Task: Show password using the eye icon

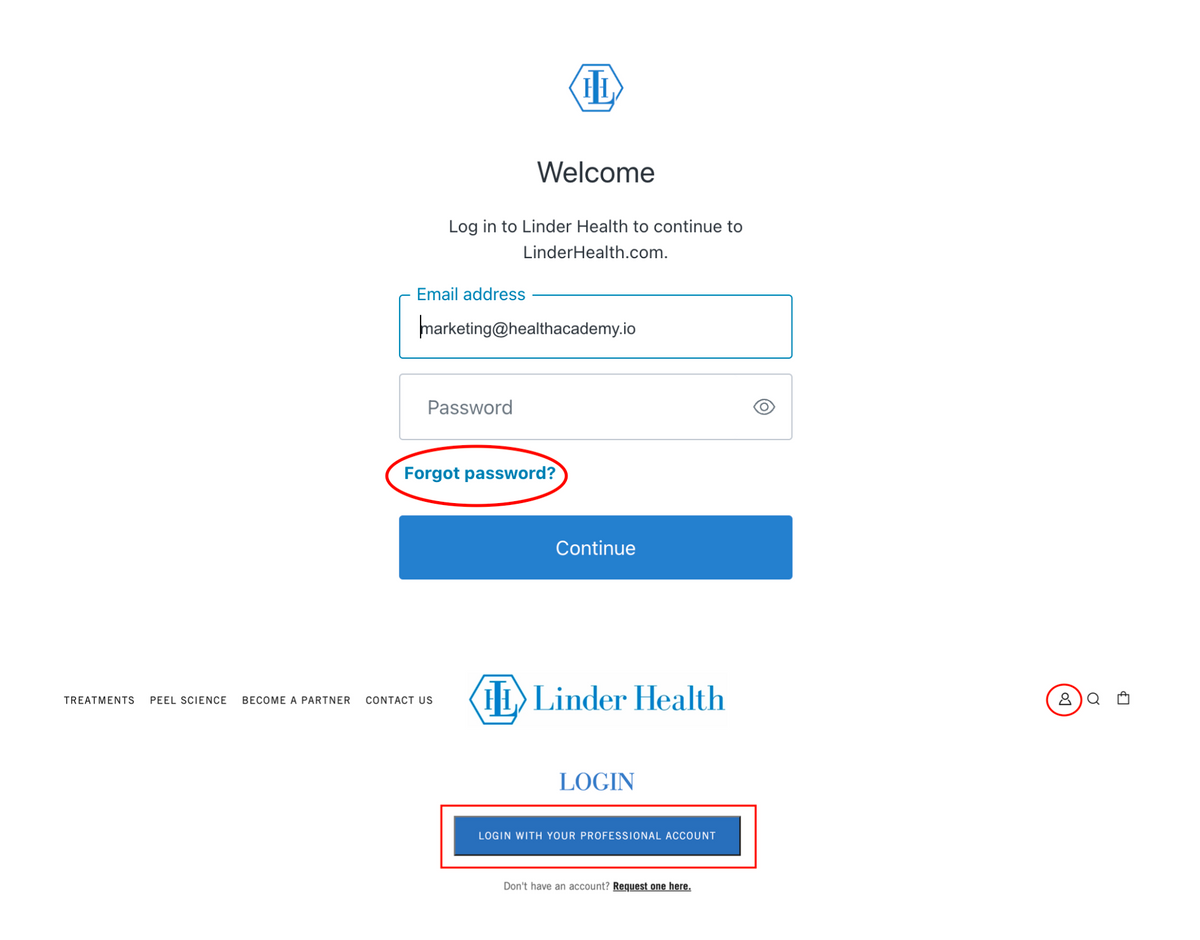Action: point(764,407)
